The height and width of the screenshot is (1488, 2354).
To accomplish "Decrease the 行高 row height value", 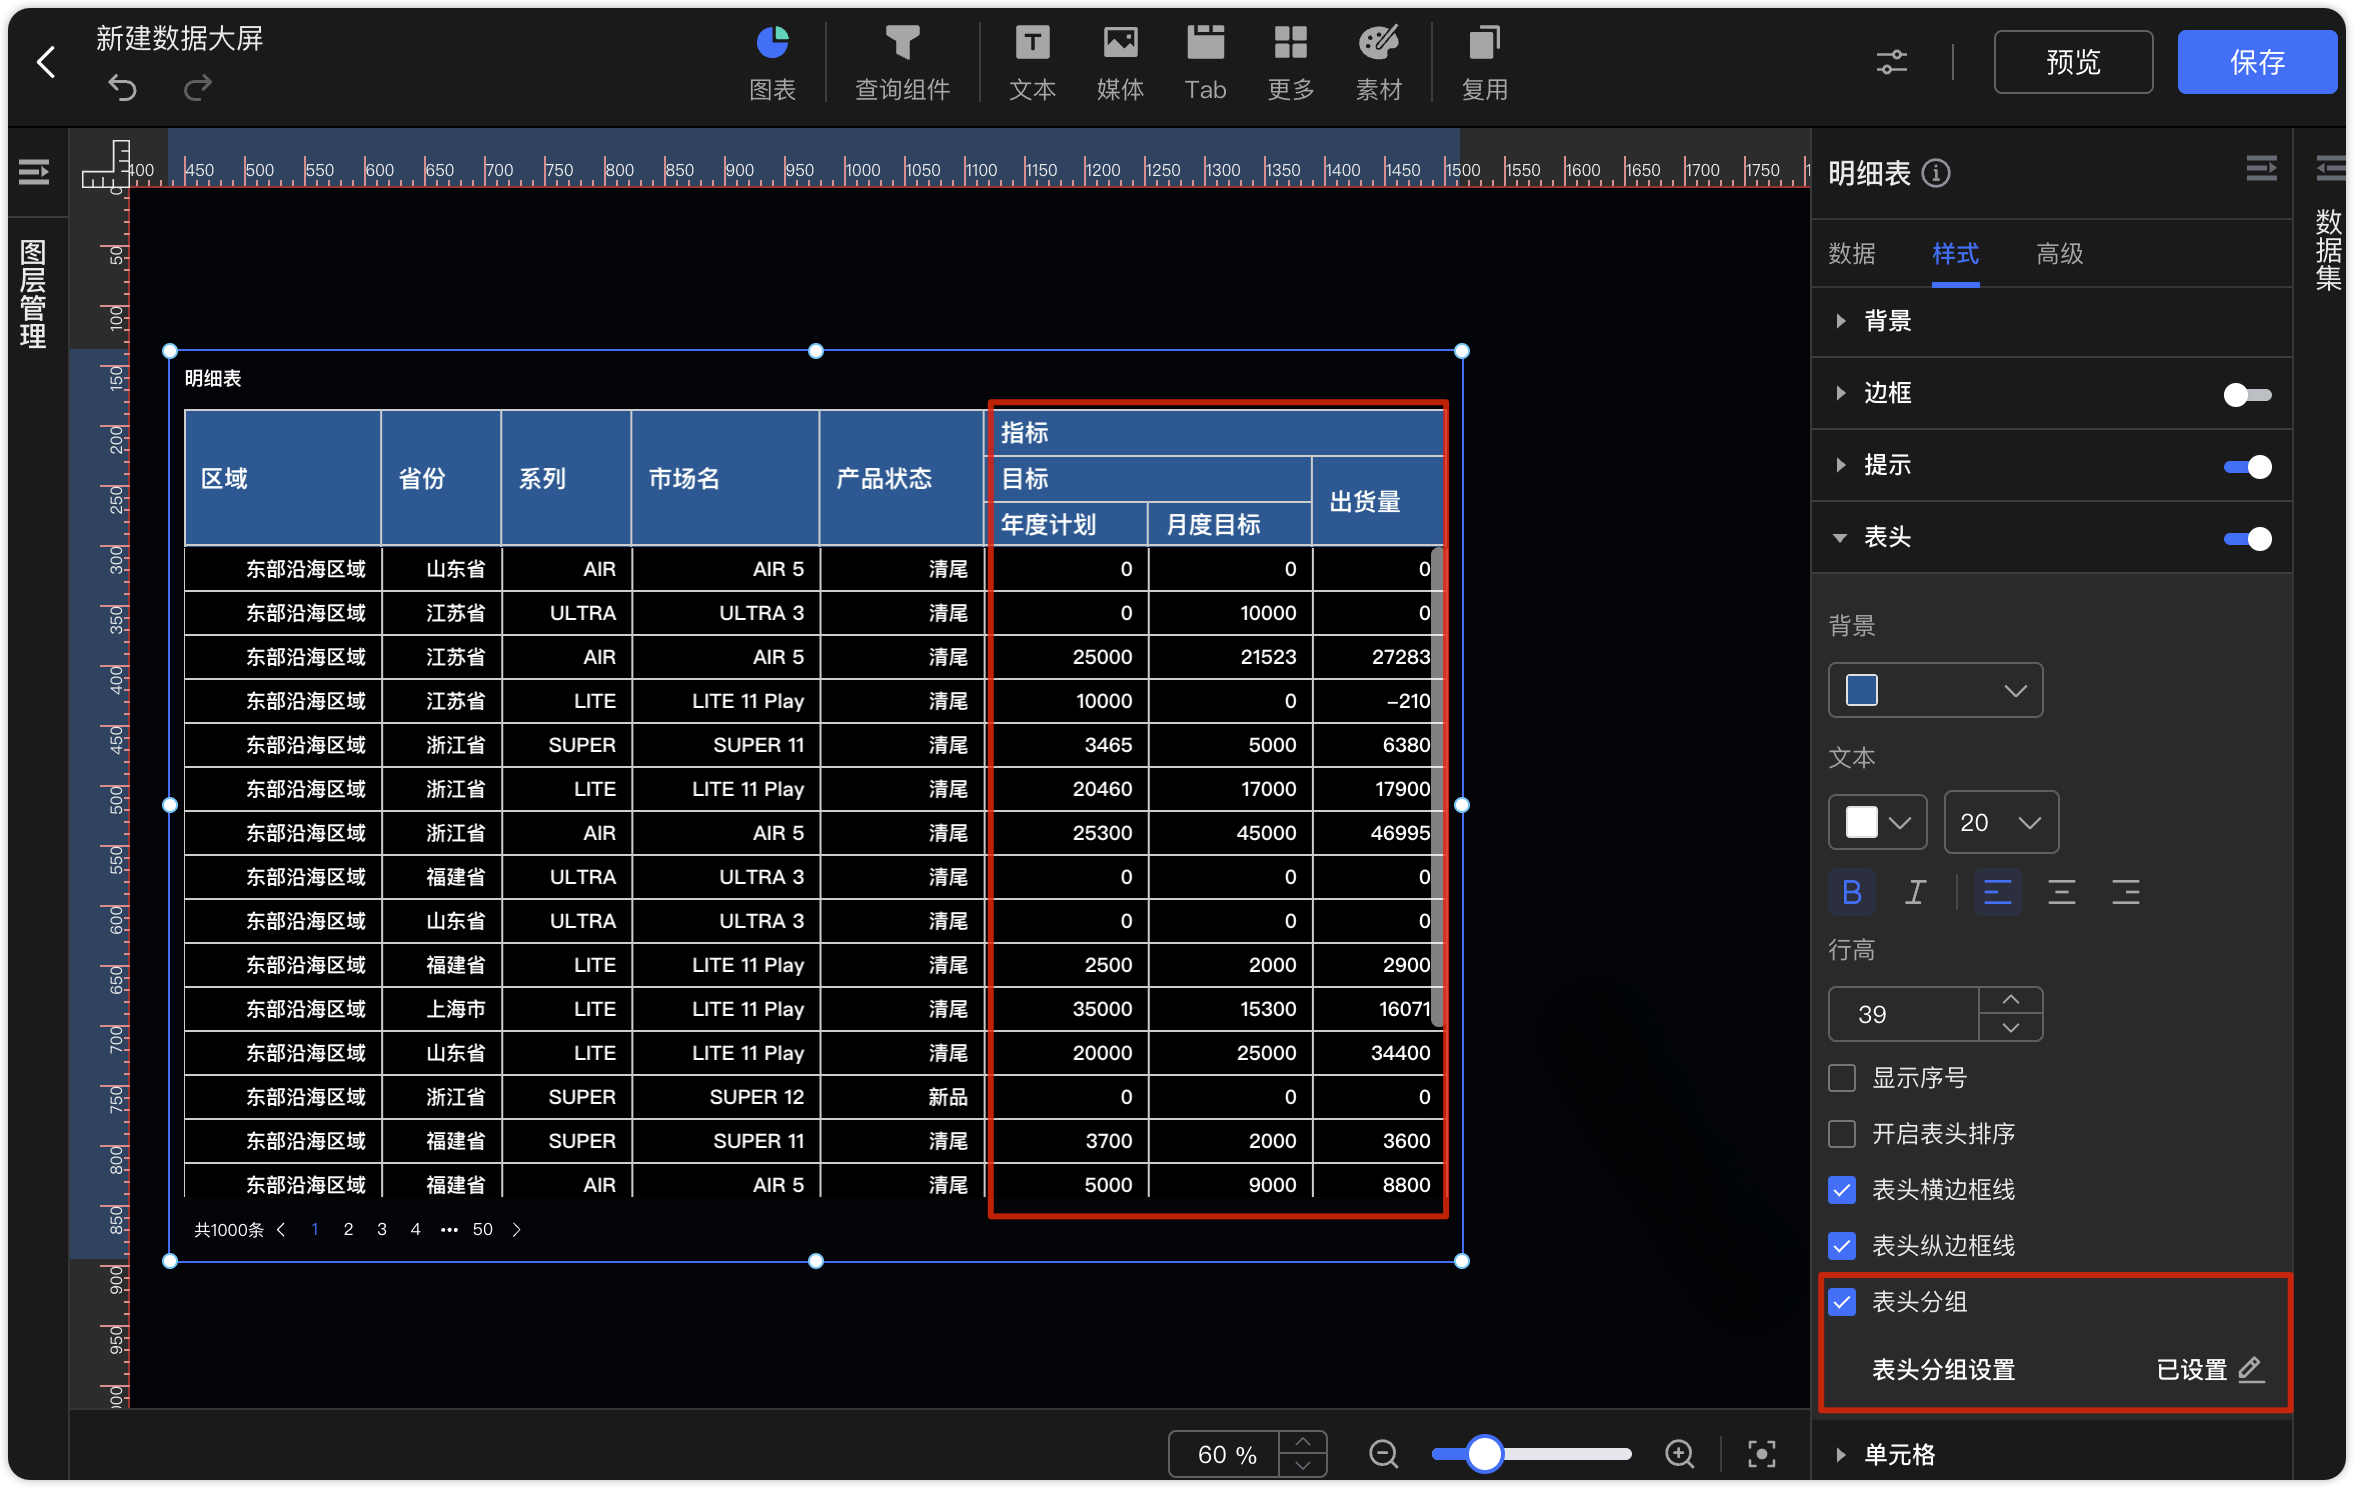I will click(x=2010, y=1028).
